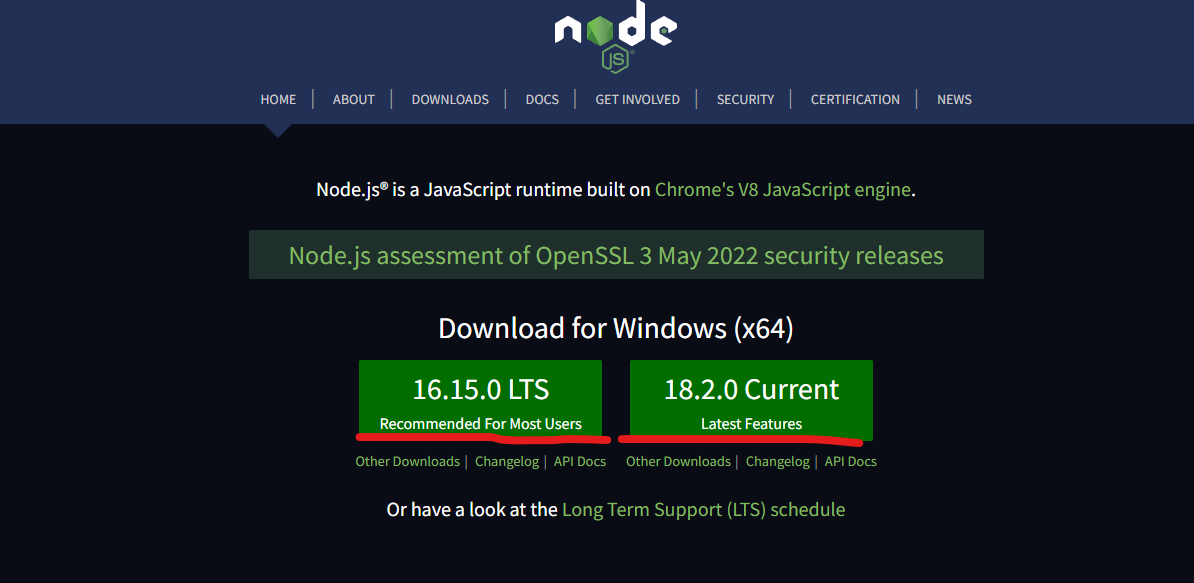Open API Docs for the Current version

851,461
